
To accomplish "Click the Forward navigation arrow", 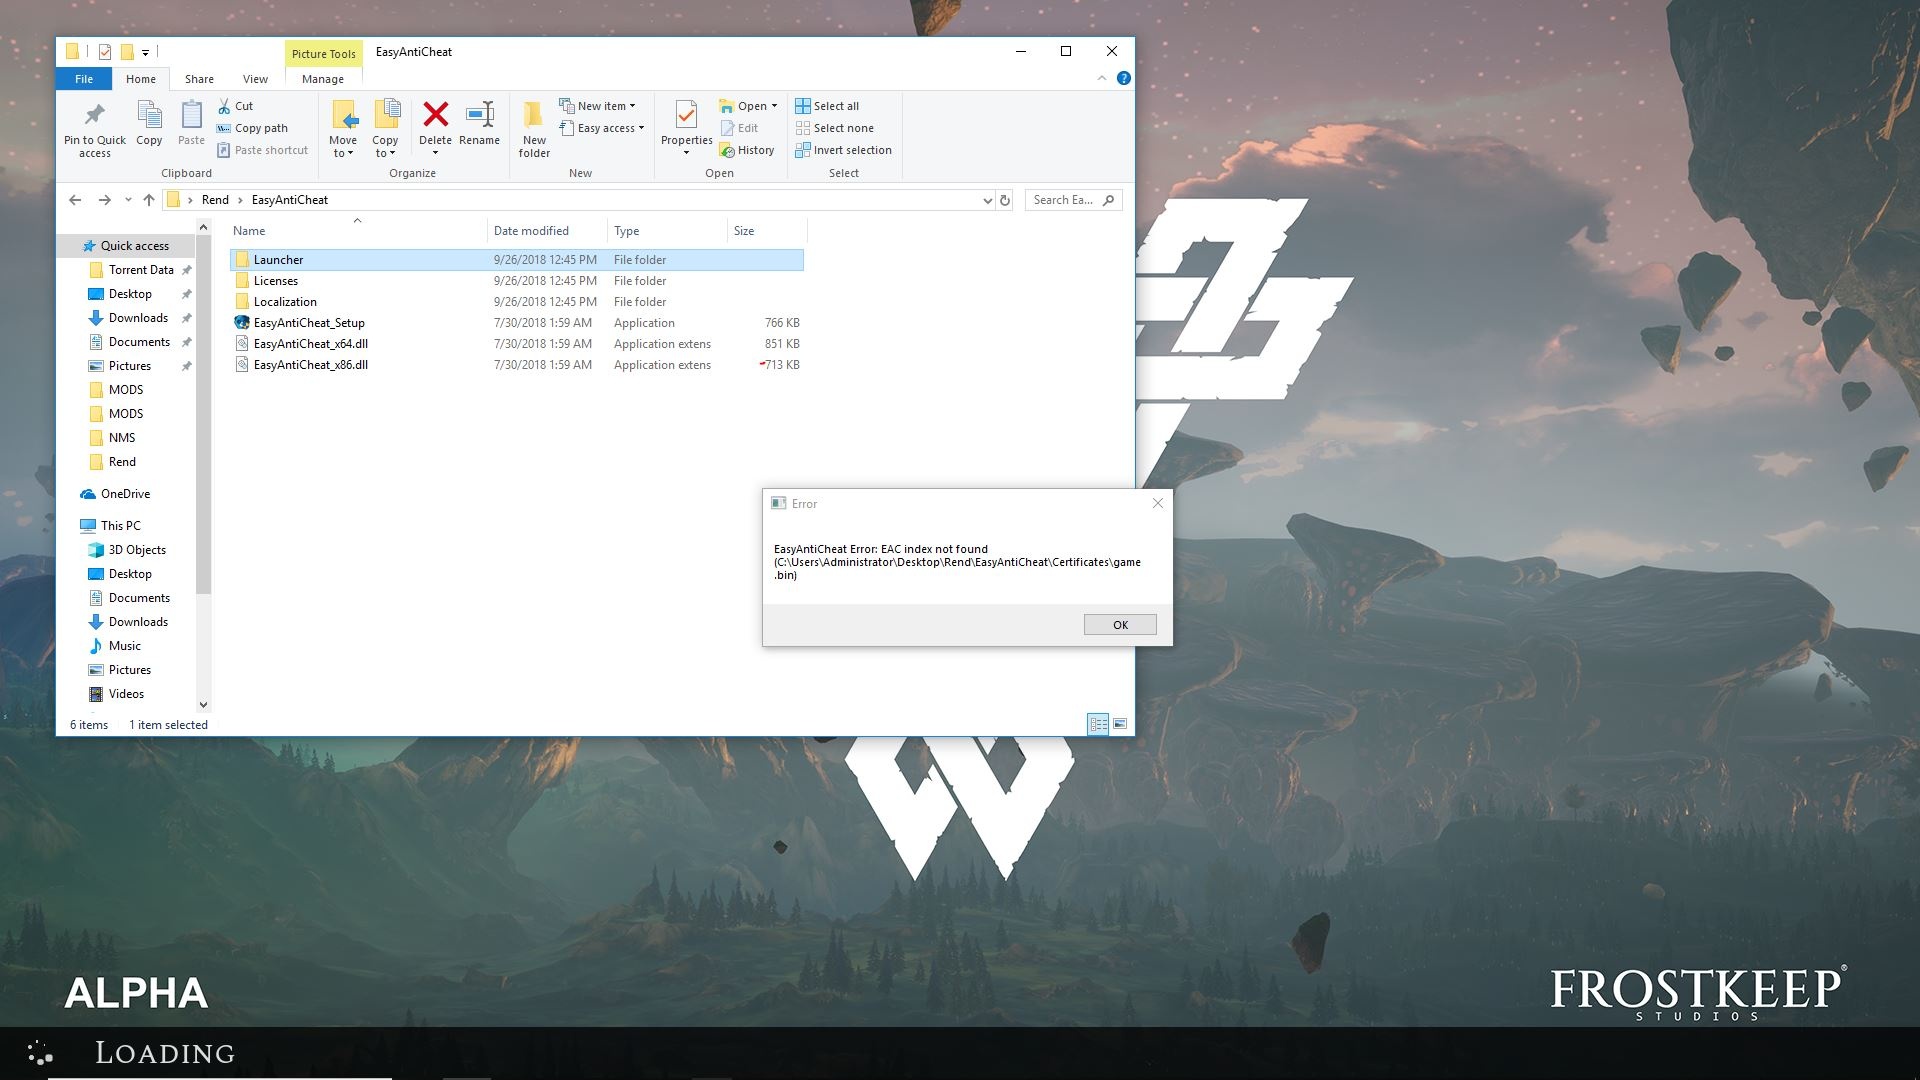I will click(104, 200).
